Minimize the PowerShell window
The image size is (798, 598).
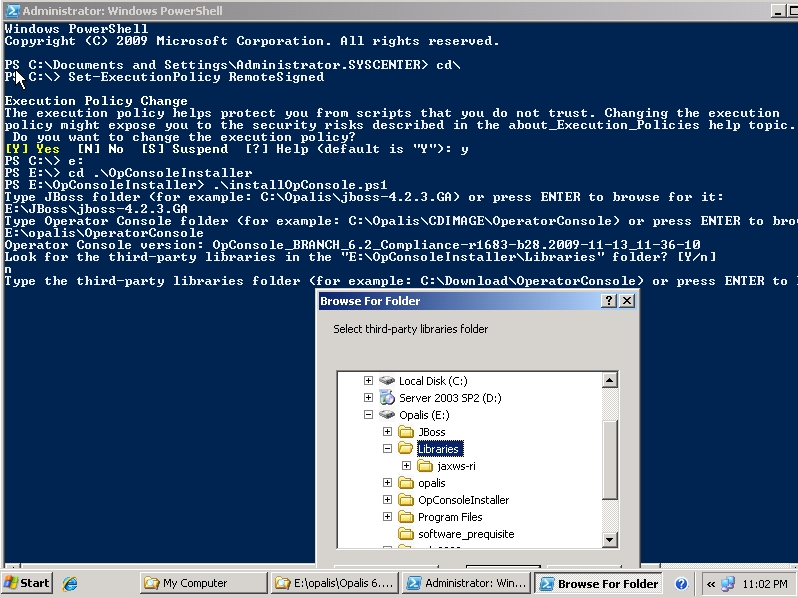click(777, 11)
